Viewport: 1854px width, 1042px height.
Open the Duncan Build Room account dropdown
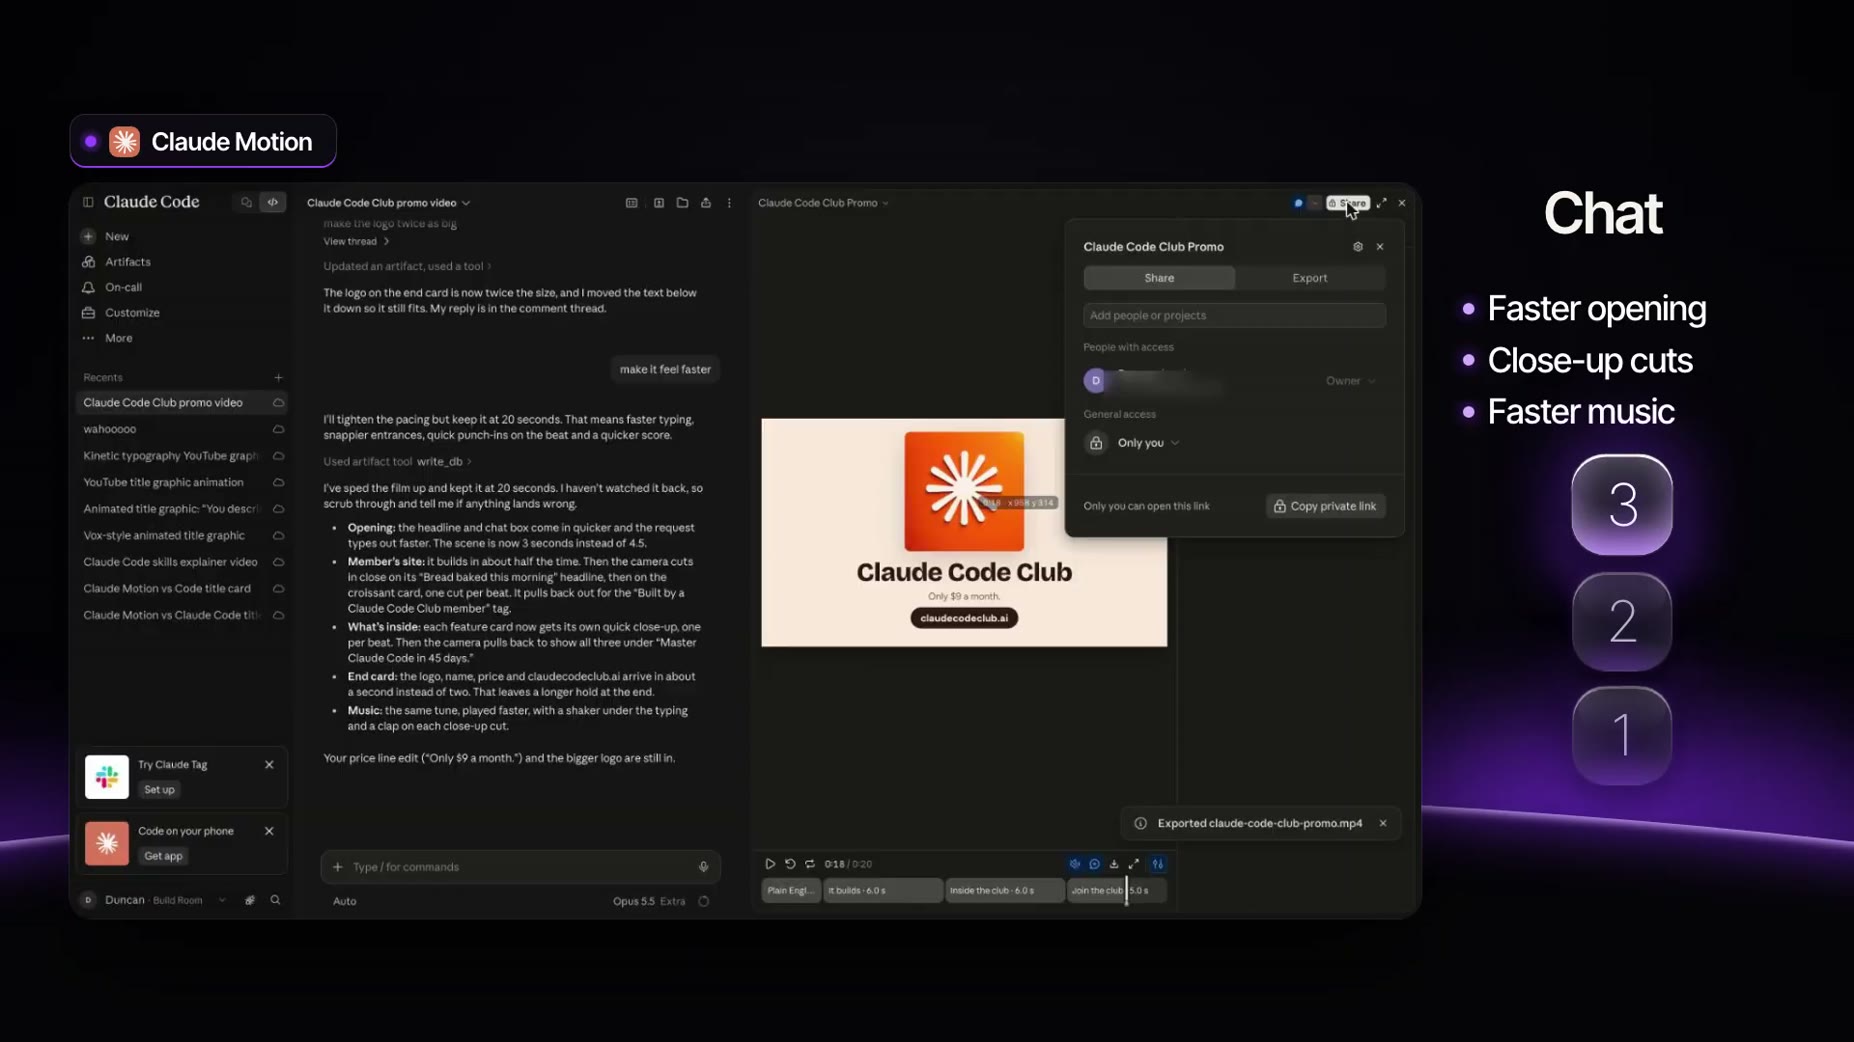coord(155,900)
